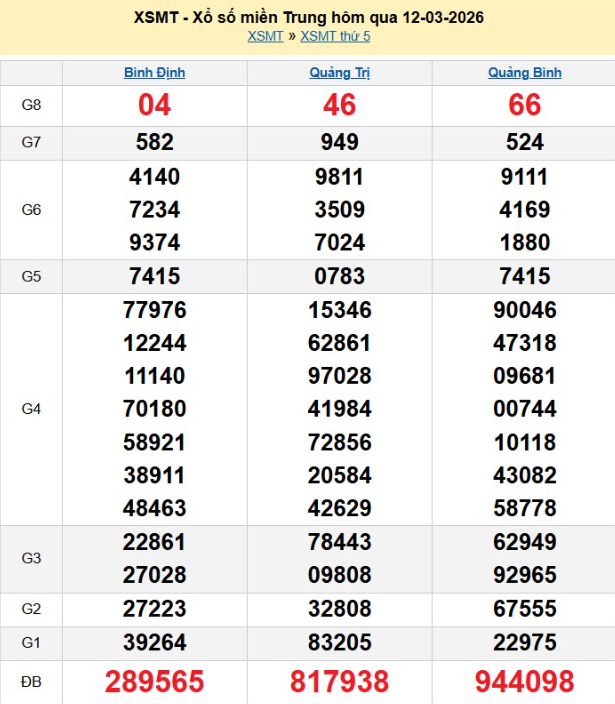Click Bình Định G1 number 39264
The width and height of the screenshot is (615, 704).
(x=154, y=641)
